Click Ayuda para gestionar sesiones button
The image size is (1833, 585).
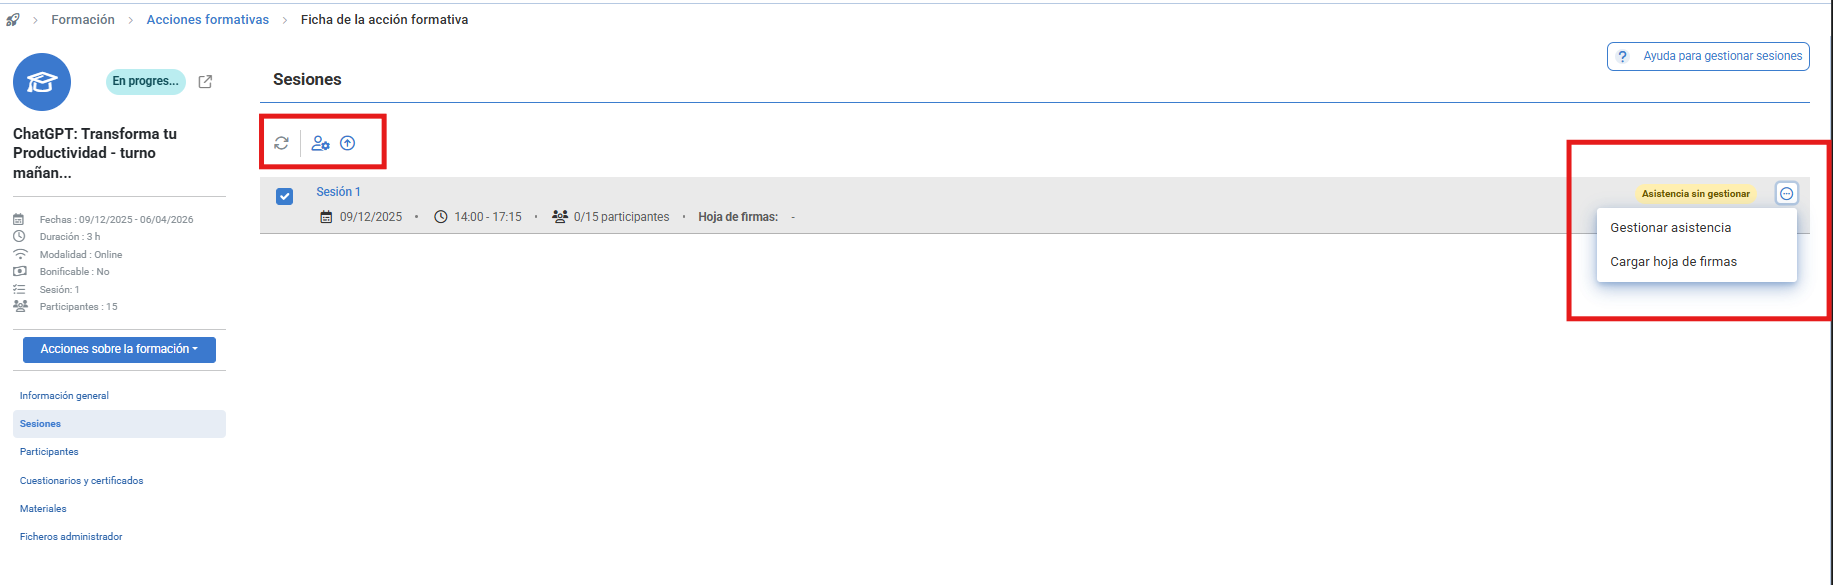1708,56
